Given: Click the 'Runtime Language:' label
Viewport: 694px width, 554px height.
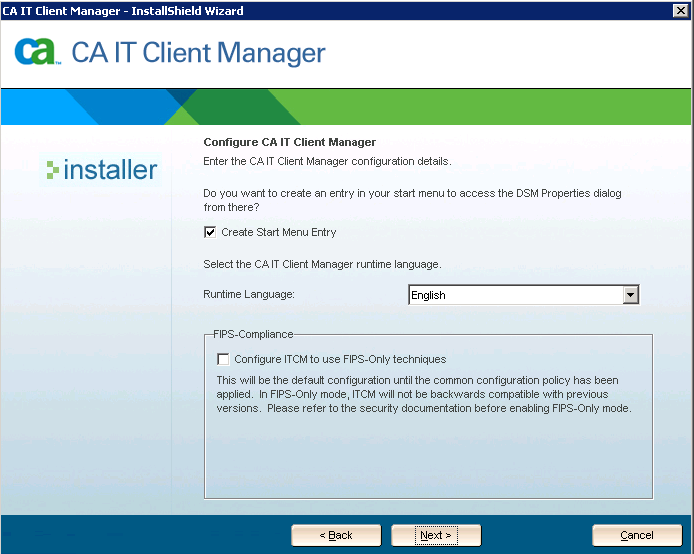Looking at the screenshot, I should 249,294.
